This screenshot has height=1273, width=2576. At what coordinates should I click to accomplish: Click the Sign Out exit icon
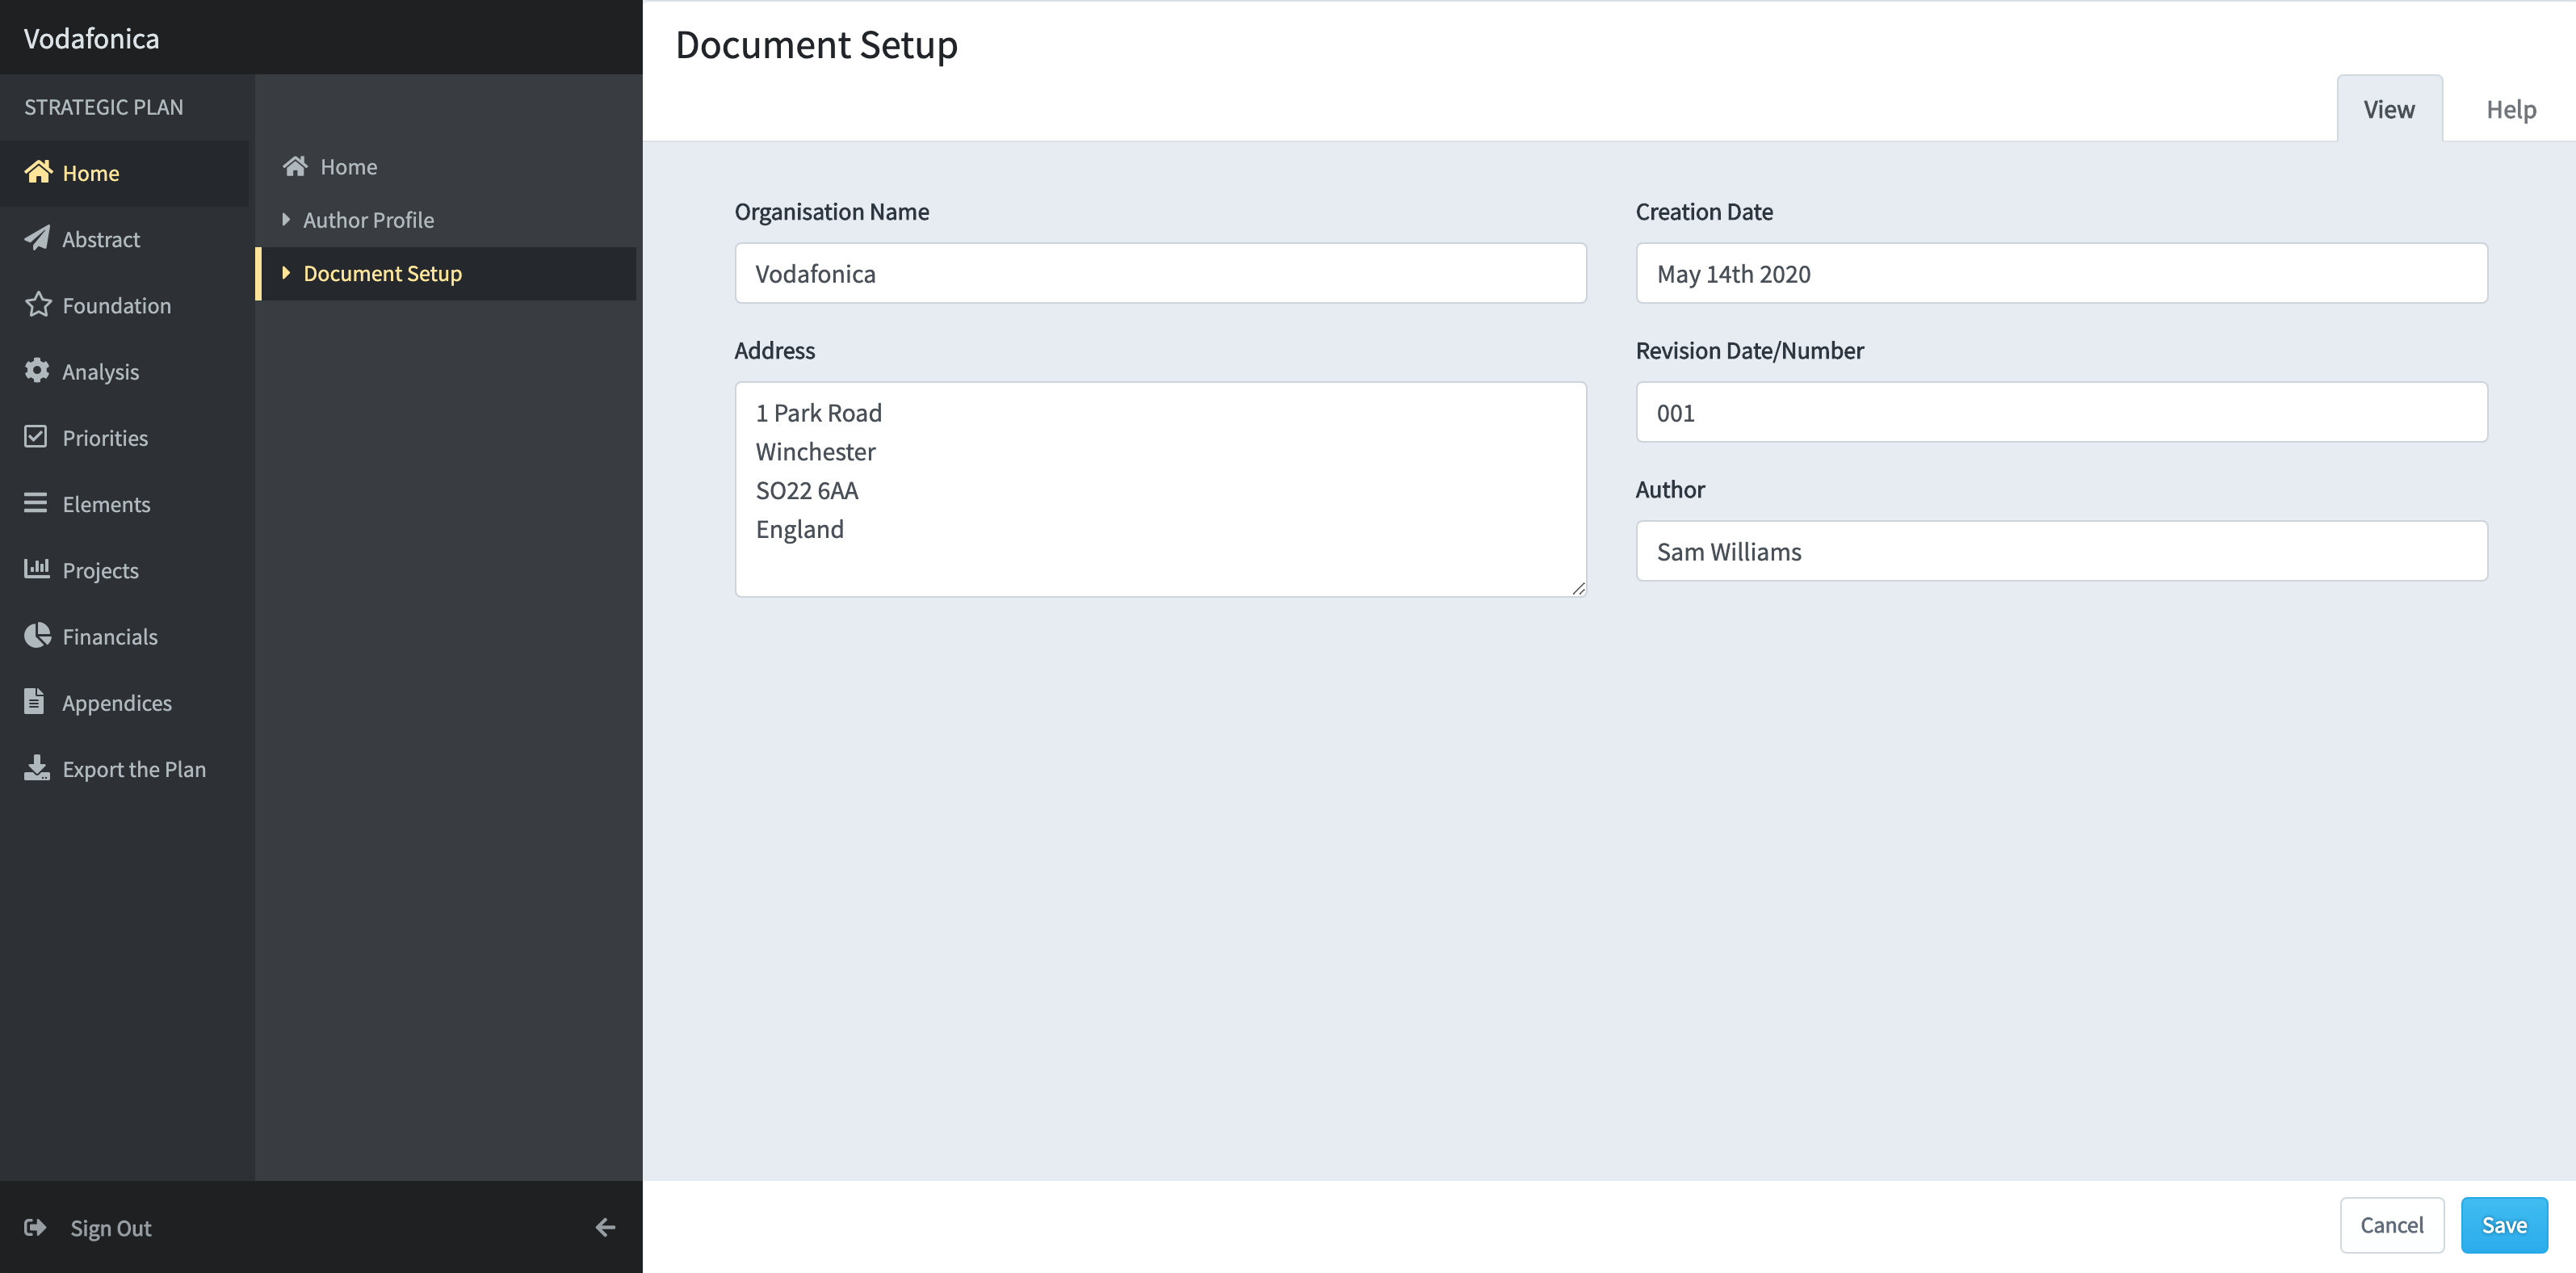coord(36,1227)
